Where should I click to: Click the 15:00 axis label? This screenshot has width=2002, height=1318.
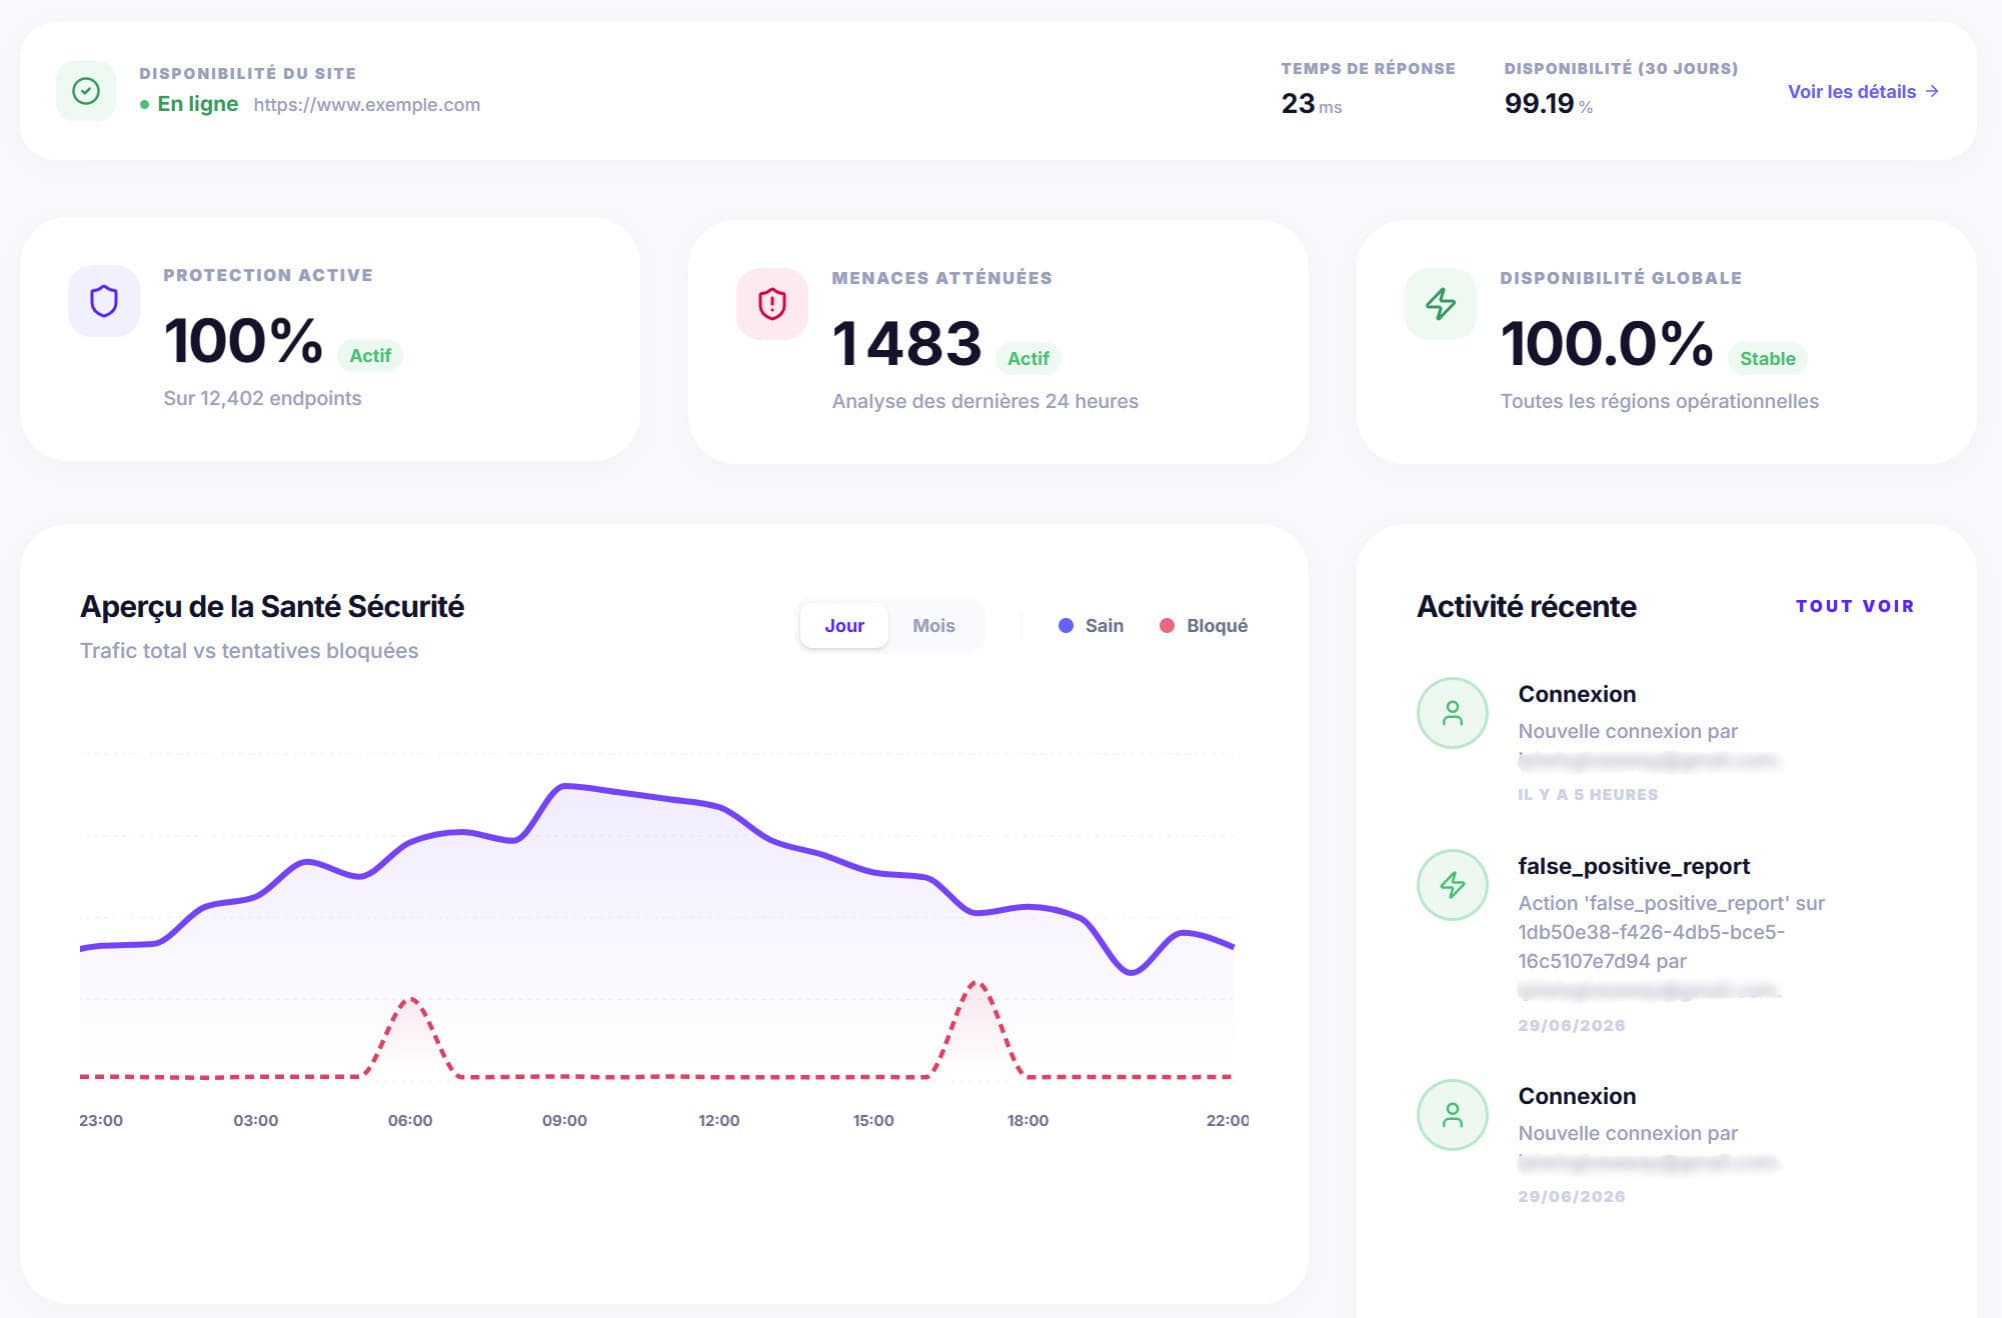[873, 1121]
